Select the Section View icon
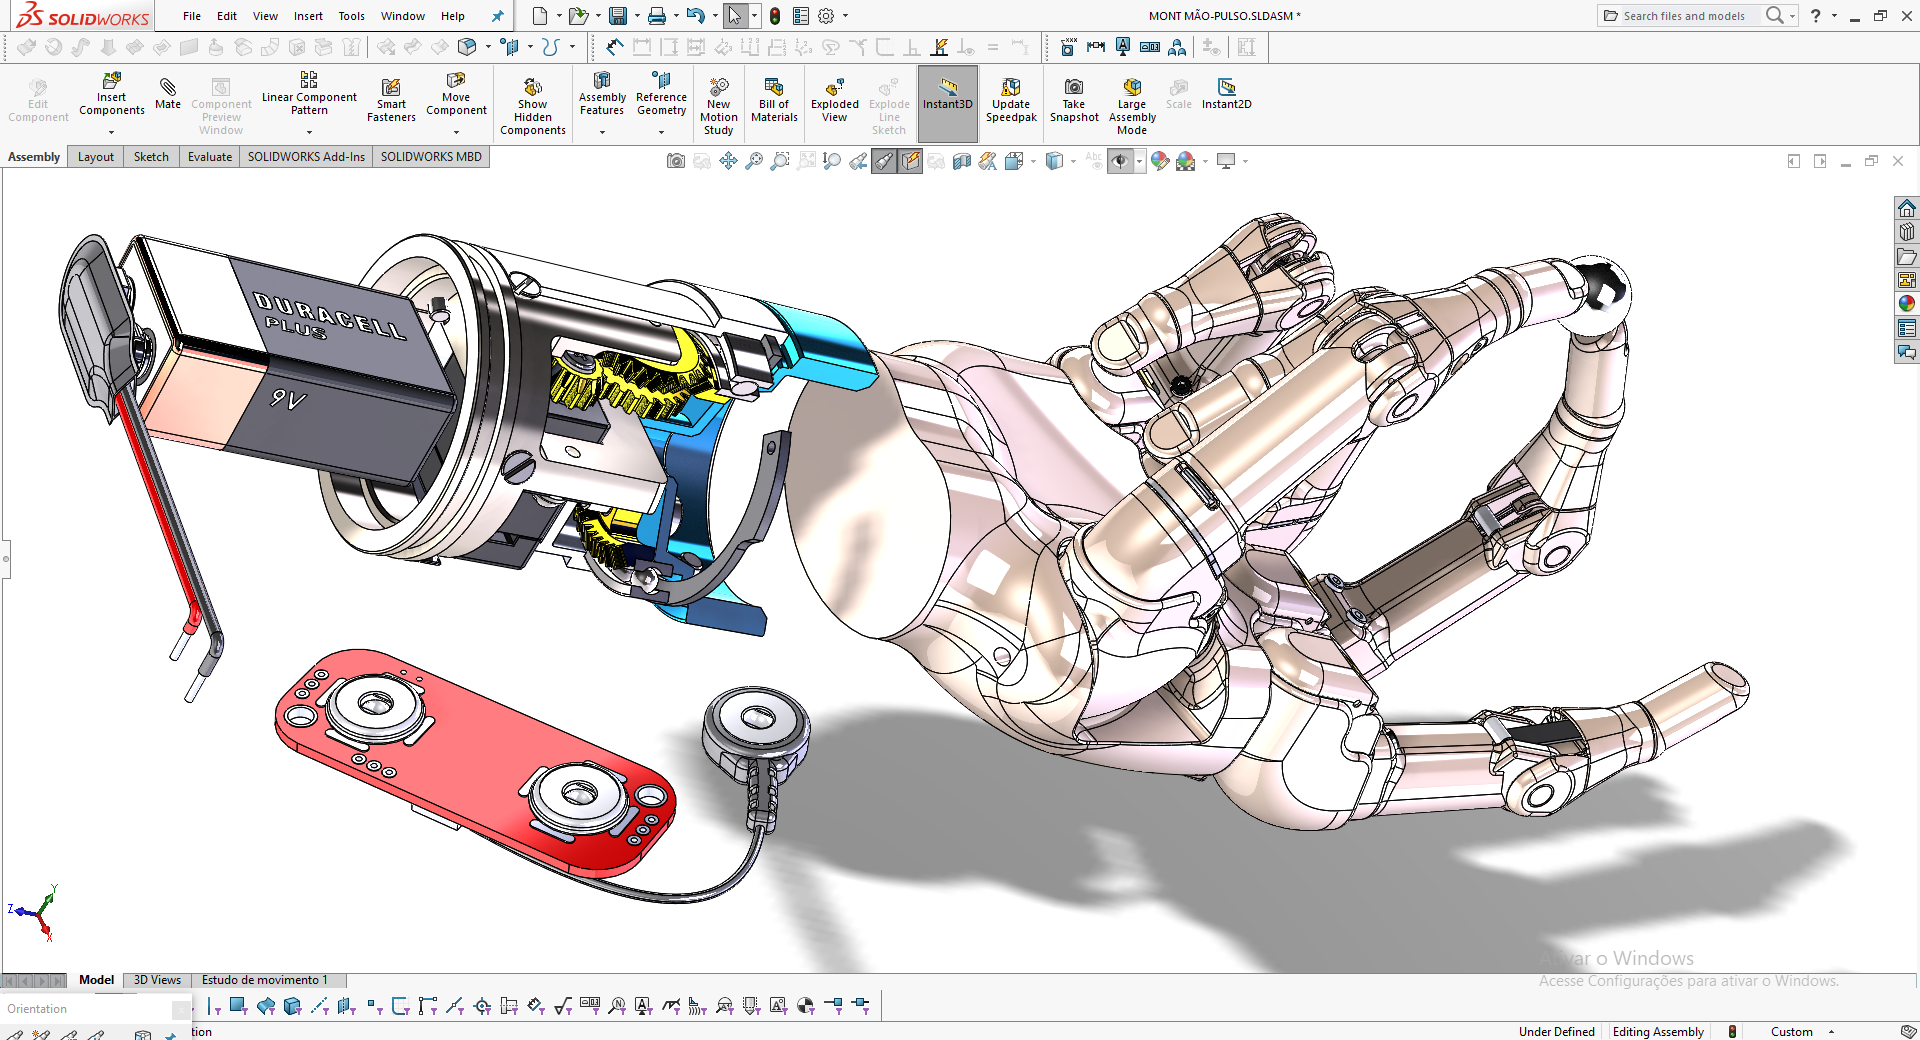 962,161
